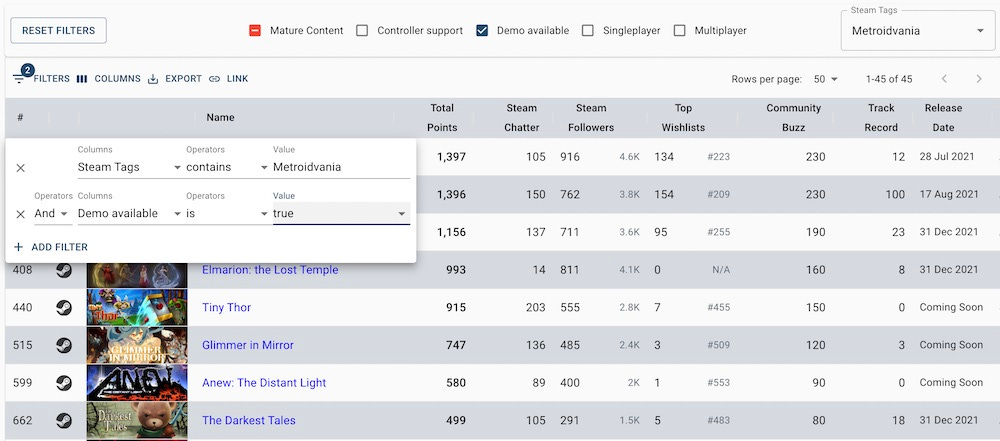The height and width of the screenshot is (441, 1000).
Task: Click the 1-45 of 45 pagination text
Action: click(x=889, y=79)
